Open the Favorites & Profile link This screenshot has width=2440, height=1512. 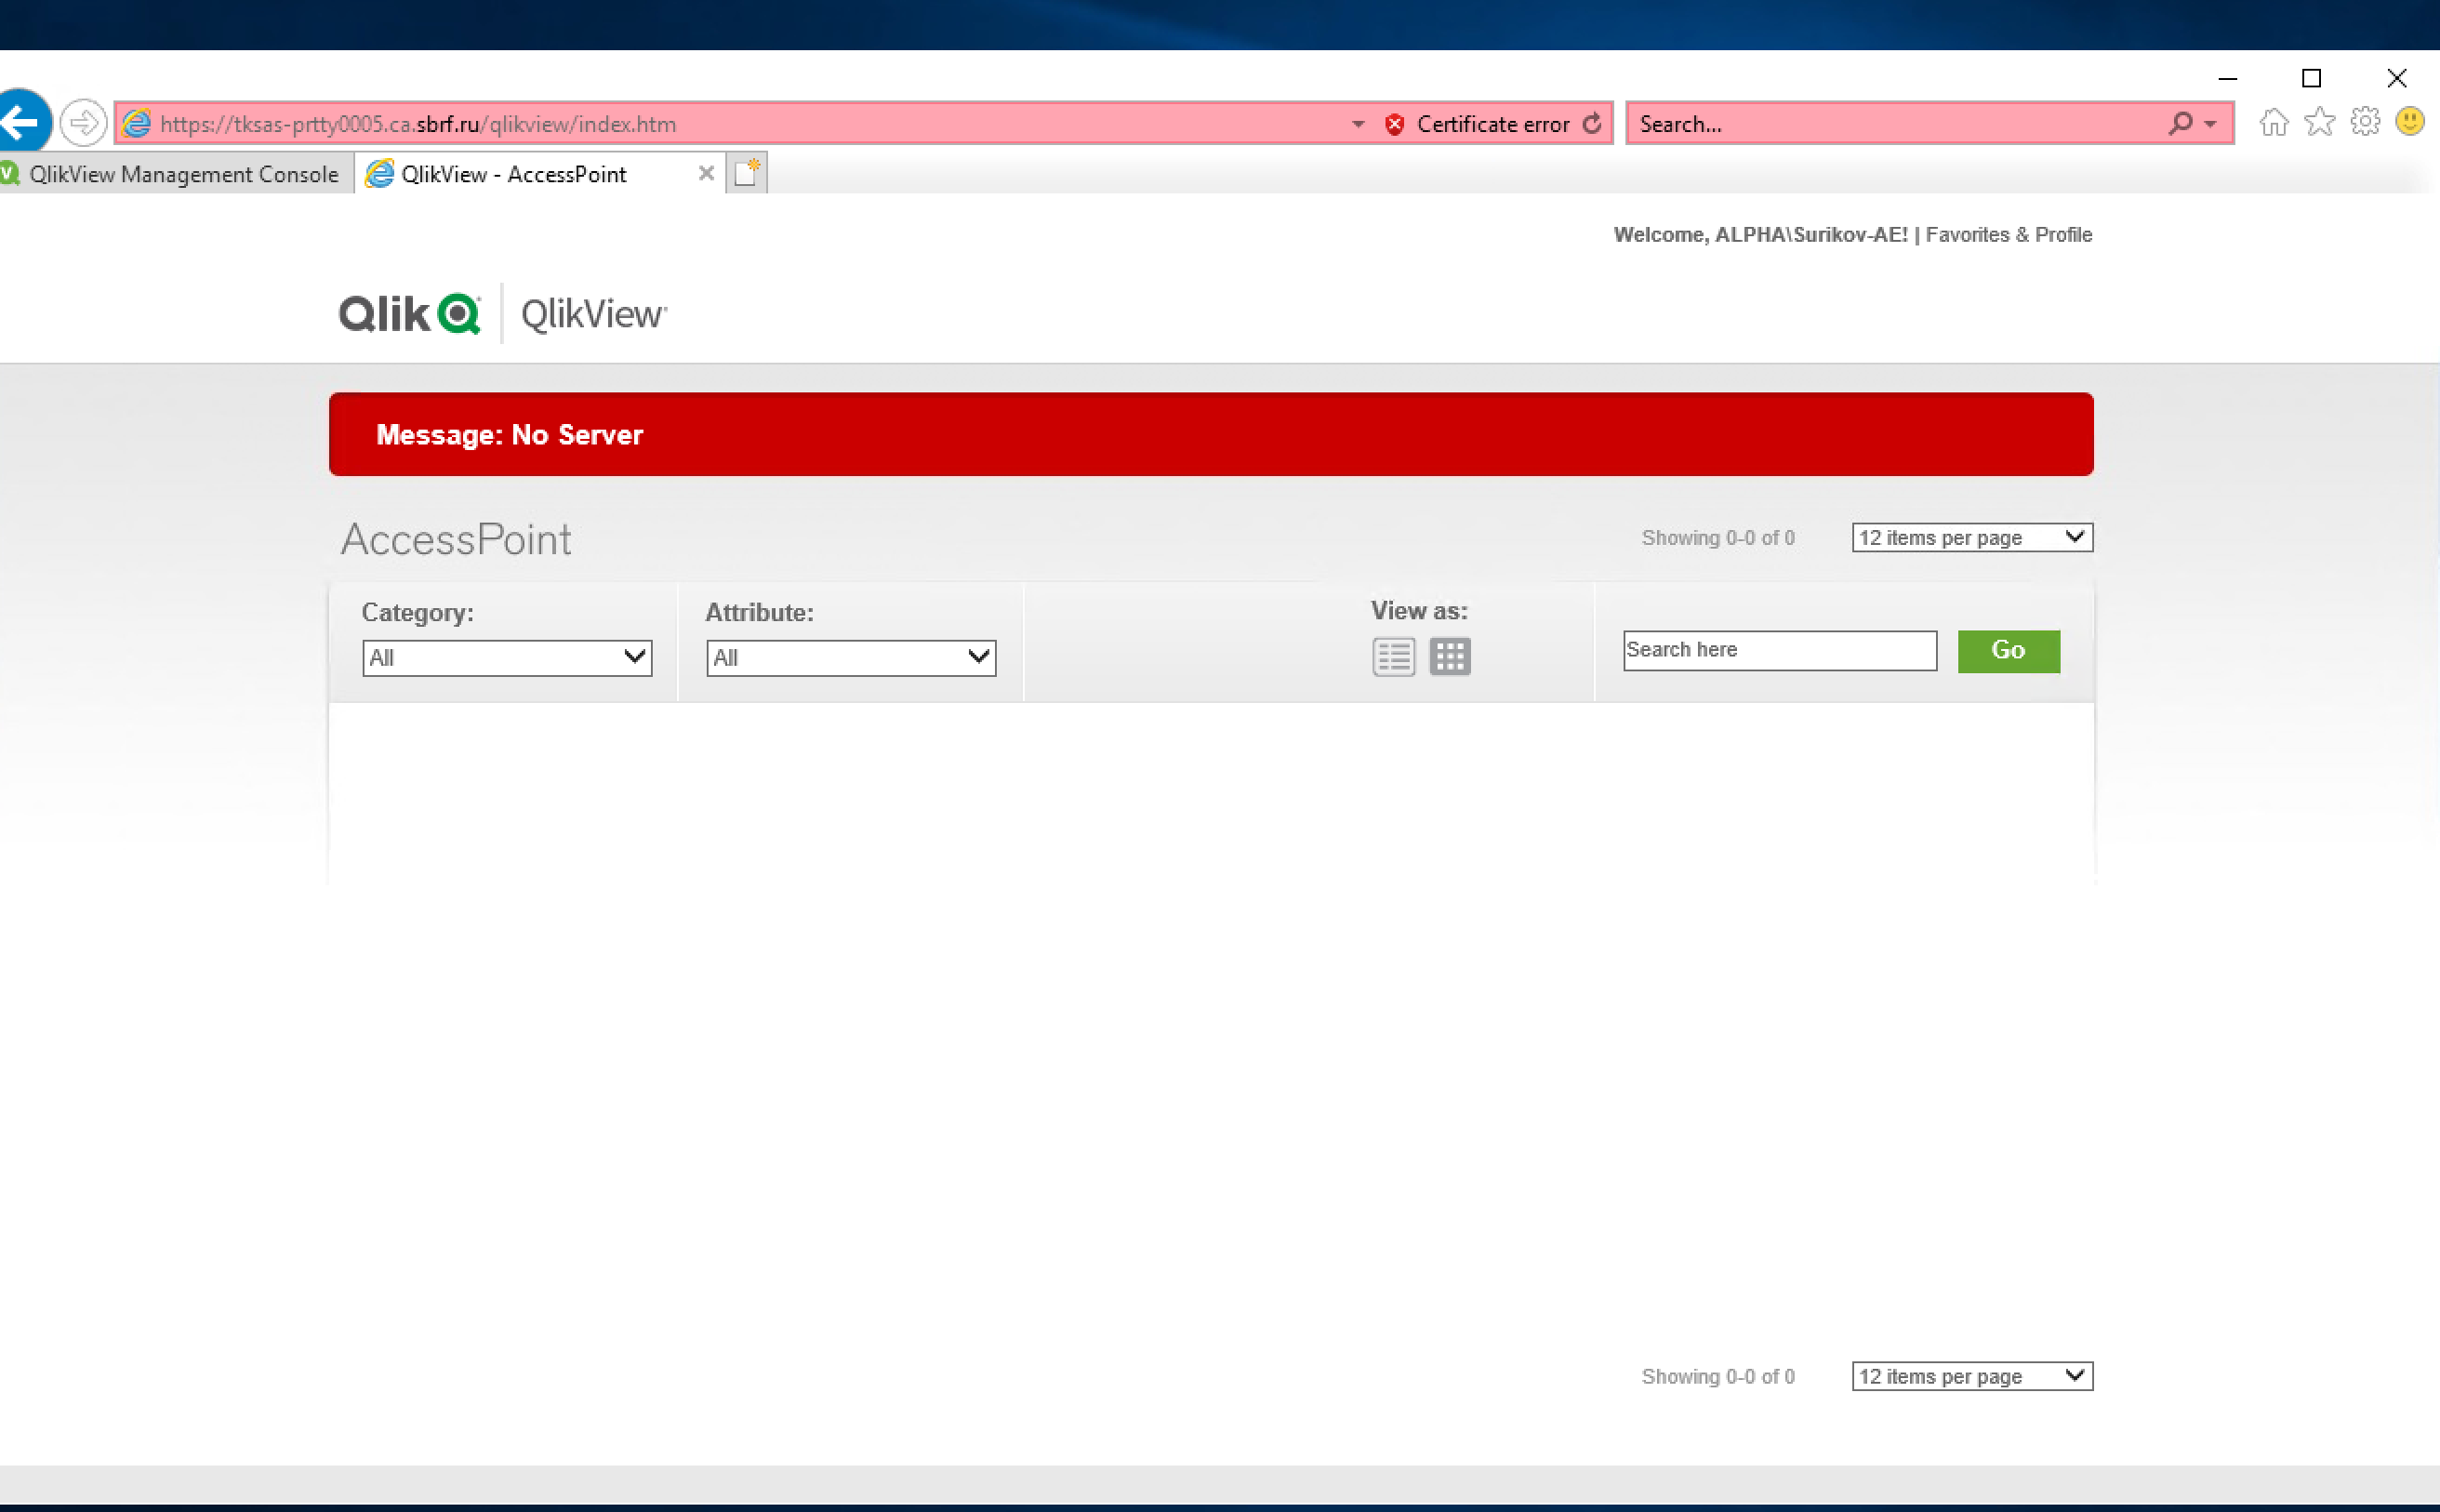pos(2008,234)
